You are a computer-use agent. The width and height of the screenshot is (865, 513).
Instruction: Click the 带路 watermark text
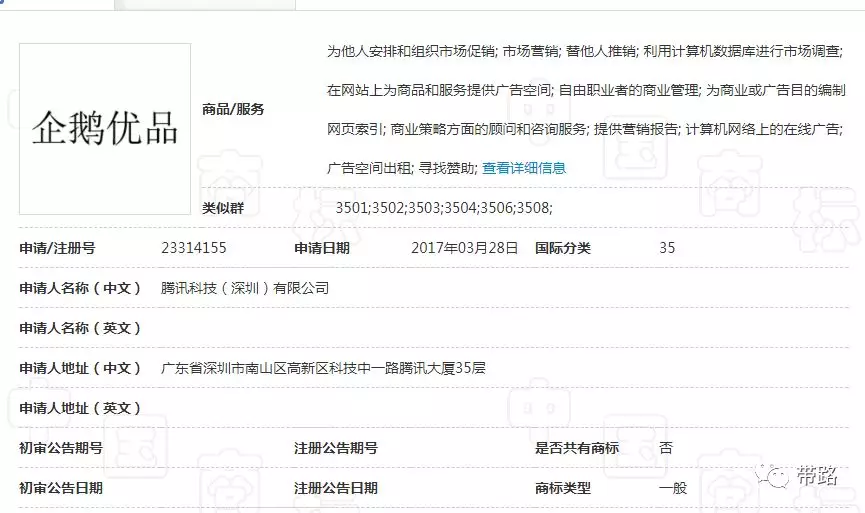click(817, 476)
